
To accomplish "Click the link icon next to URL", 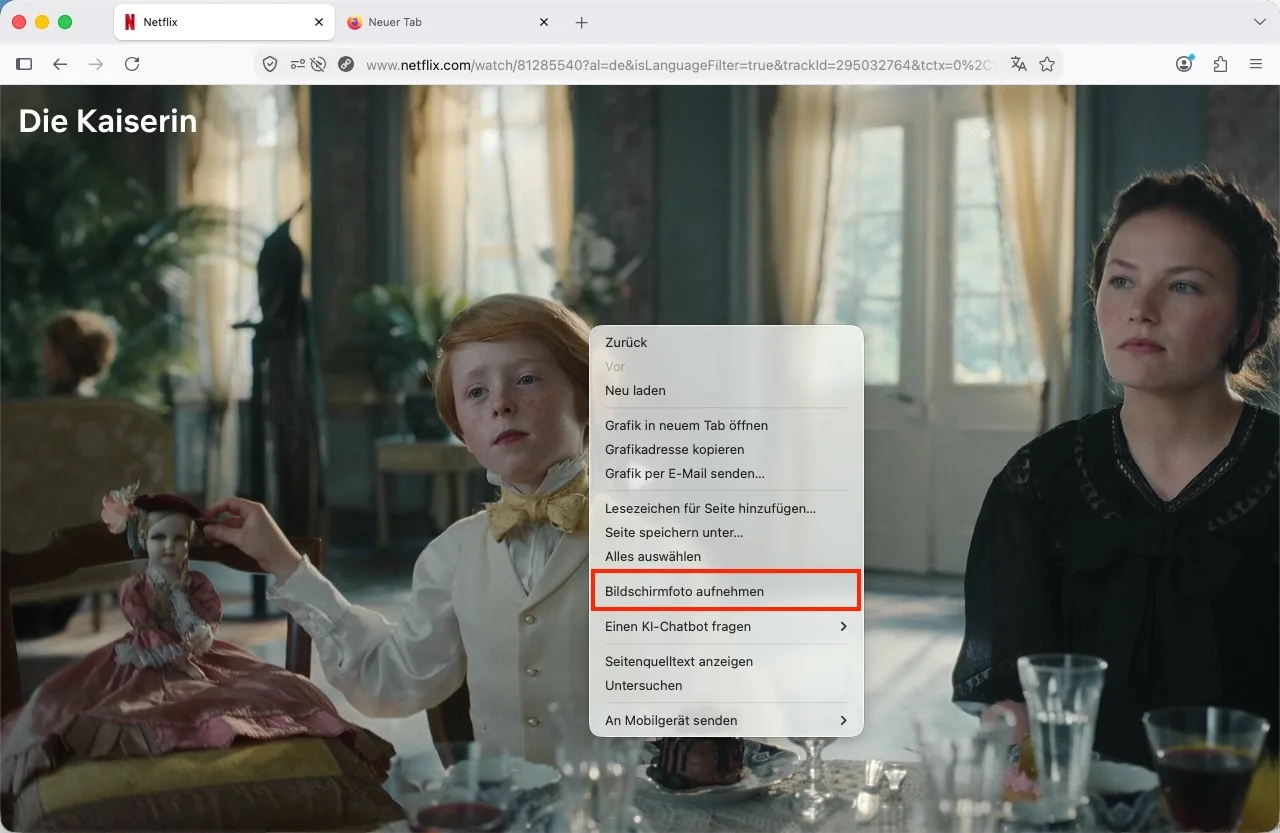I will click(x=346, y=64).
